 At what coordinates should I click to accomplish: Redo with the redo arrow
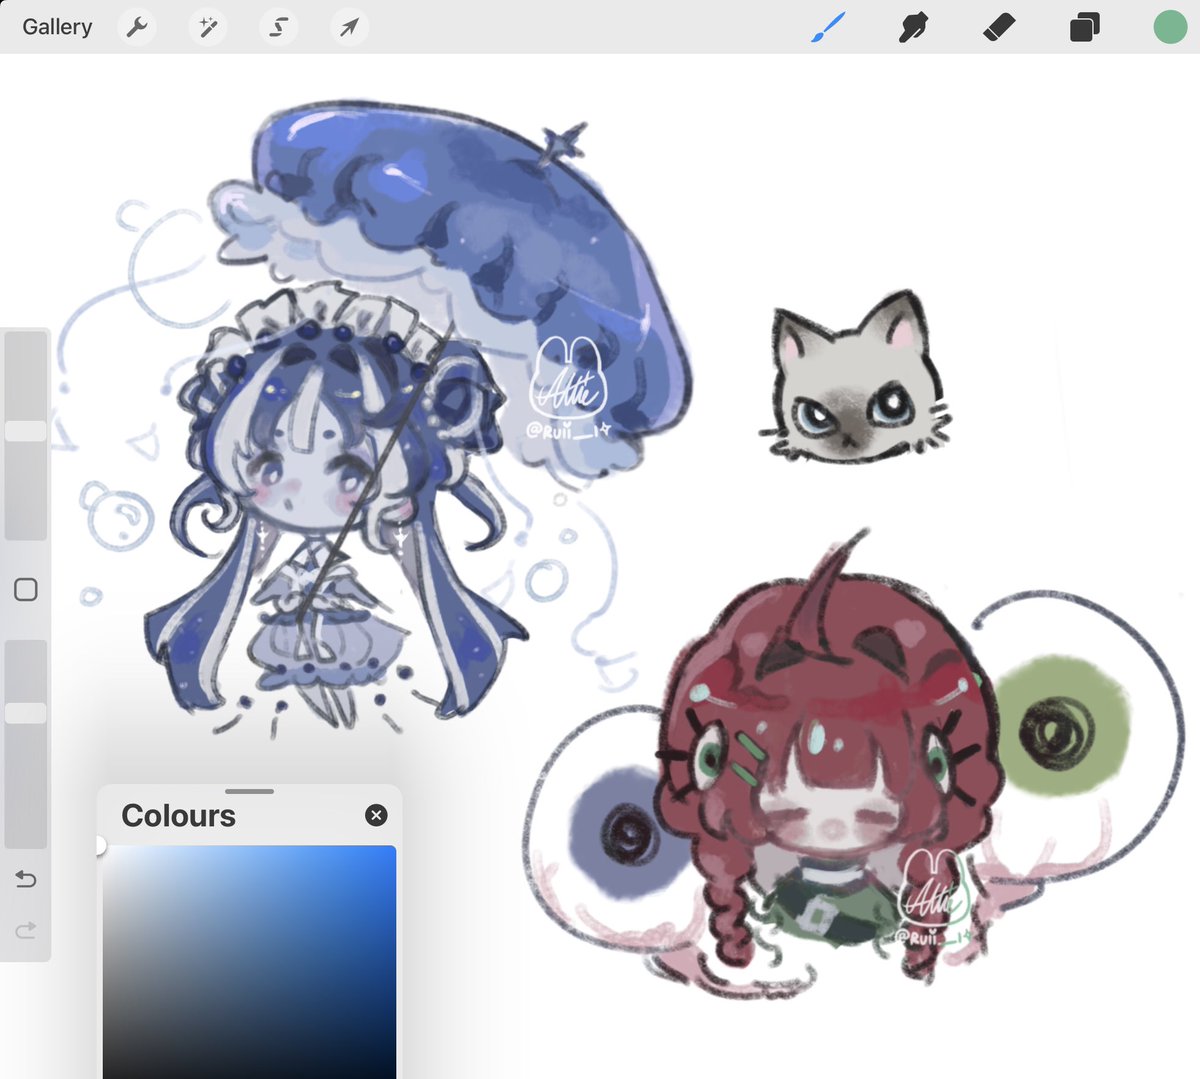26,930
